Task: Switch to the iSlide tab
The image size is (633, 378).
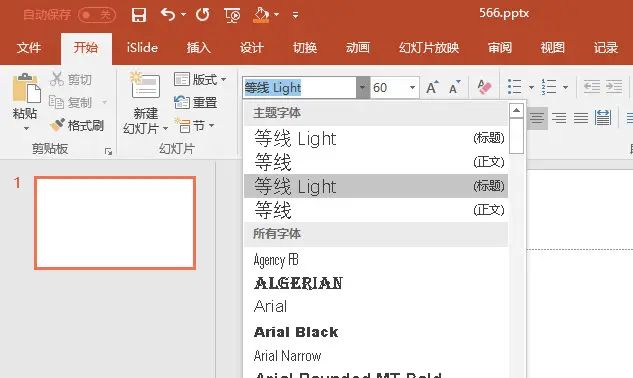Action: (142, 48)
